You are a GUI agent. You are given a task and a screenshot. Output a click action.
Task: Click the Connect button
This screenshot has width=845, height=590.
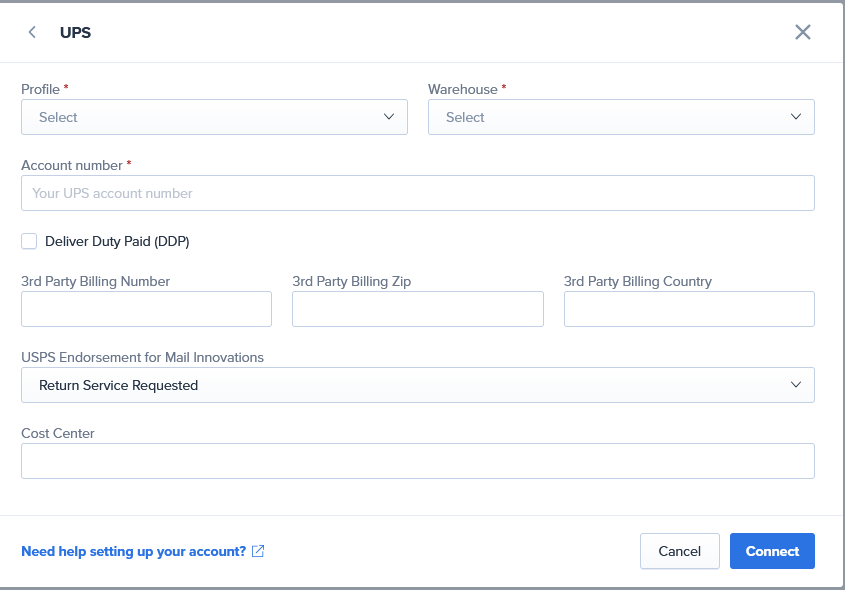click(772, 551)
